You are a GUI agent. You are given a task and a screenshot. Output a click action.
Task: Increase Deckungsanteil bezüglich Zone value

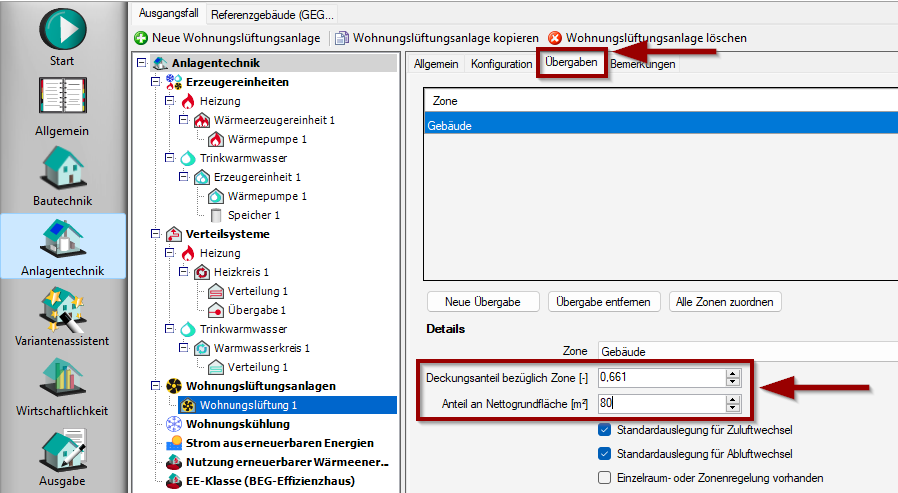732,373
